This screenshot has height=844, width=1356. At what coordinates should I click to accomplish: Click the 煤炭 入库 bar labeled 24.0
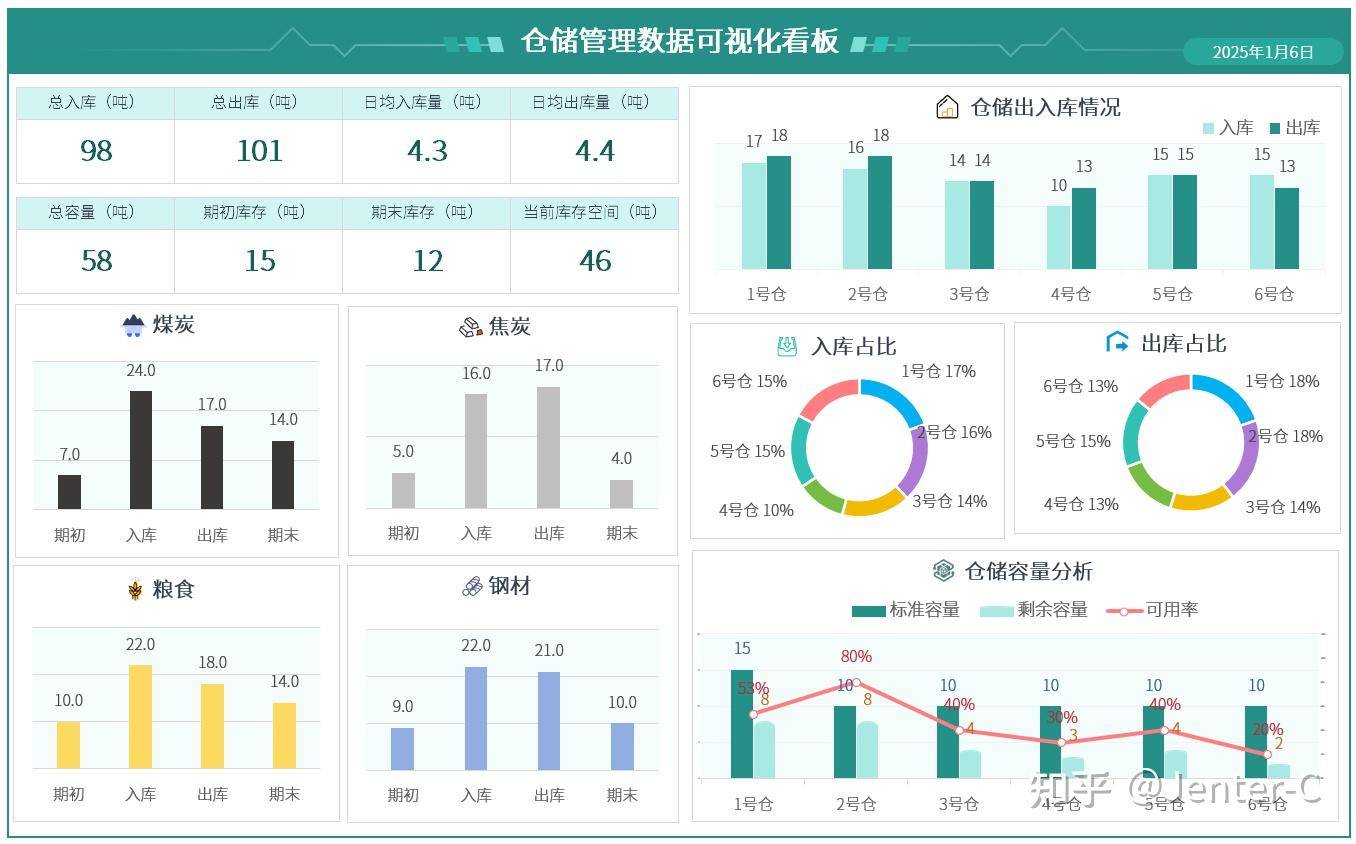141,450
